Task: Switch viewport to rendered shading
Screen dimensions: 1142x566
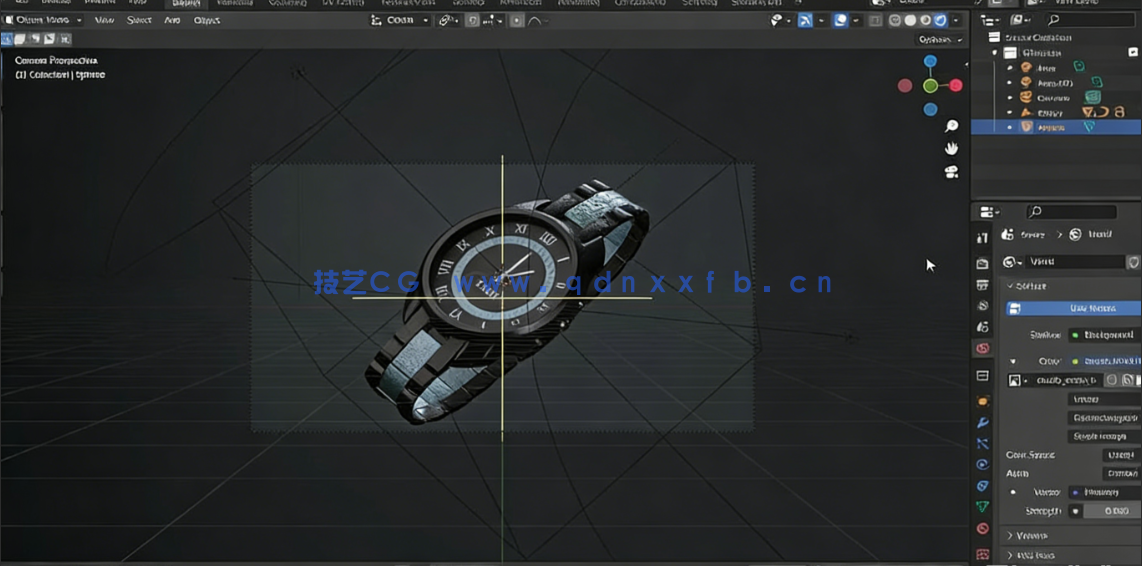Action: (940, 20)
